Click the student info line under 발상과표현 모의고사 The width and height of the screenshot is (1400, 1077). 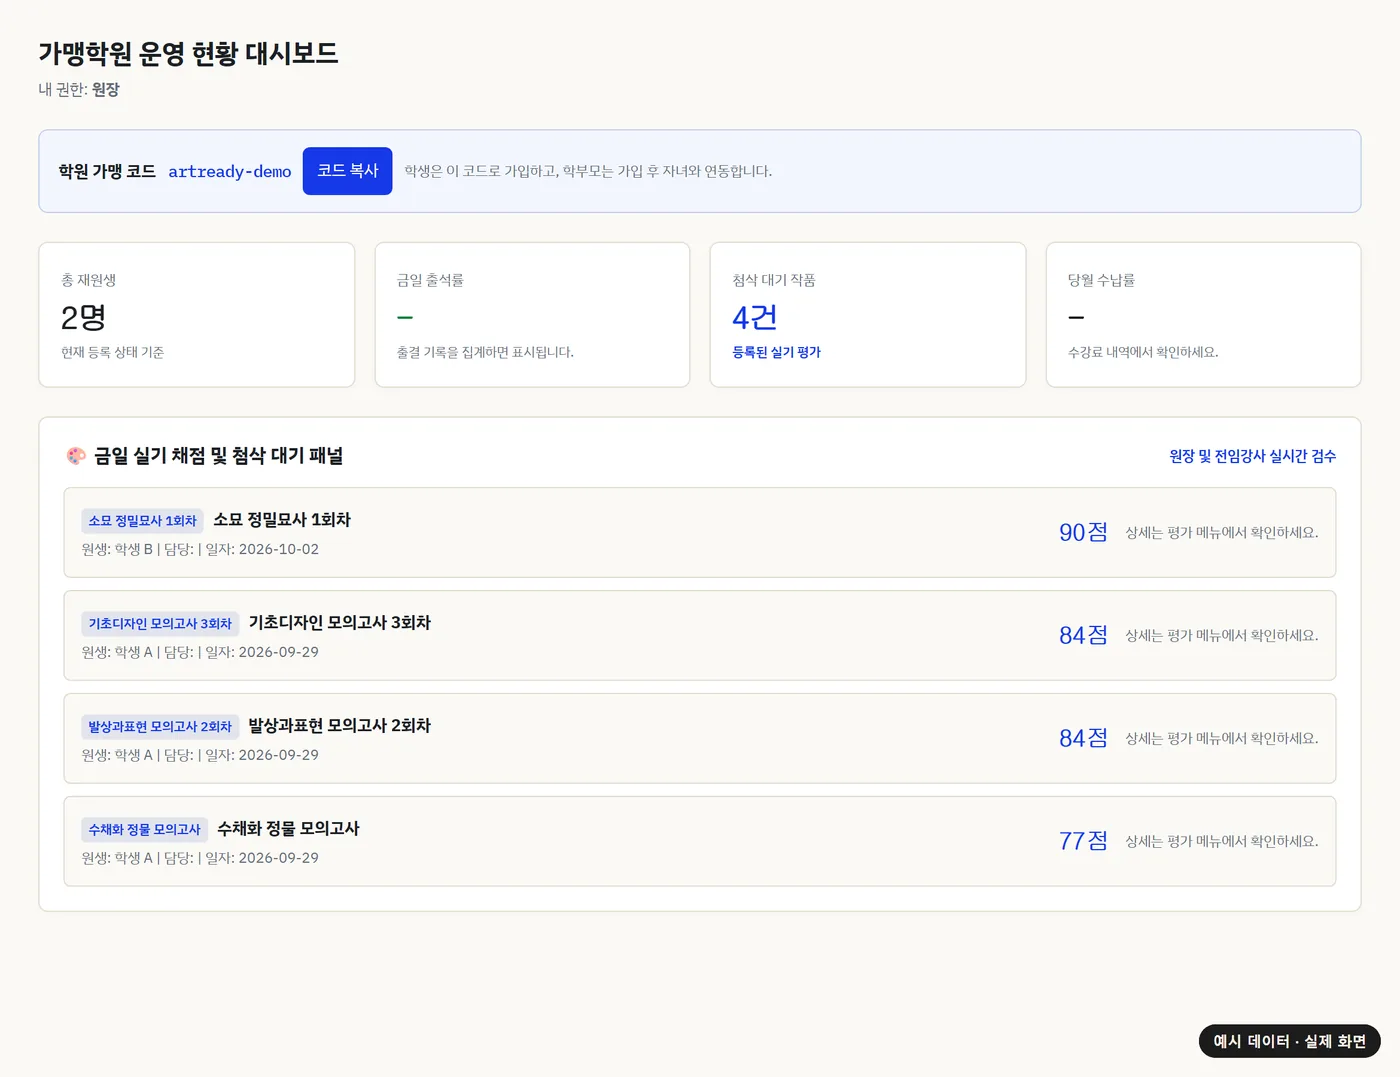click(200, 755)
